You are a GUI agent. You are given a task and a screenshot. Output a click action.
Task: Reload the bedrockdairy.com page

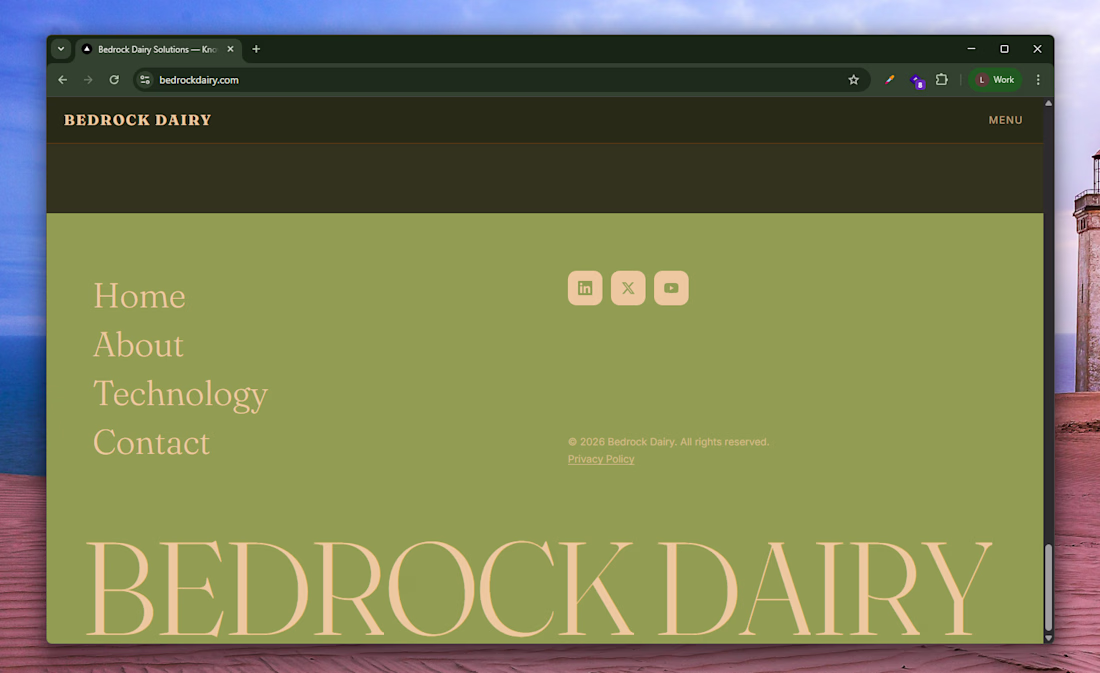[x=114, y=80]
